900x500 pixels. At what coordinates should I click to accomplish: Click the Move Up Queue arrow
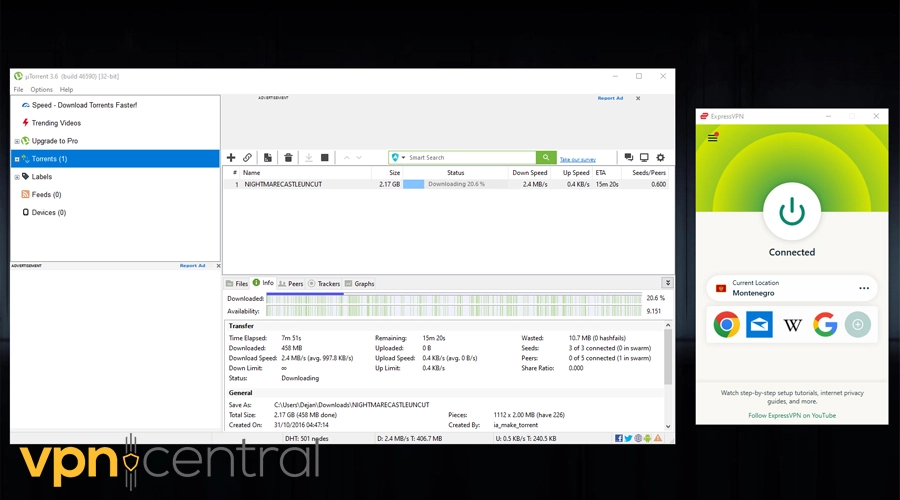pyautogui.click(x=346, y=157)
